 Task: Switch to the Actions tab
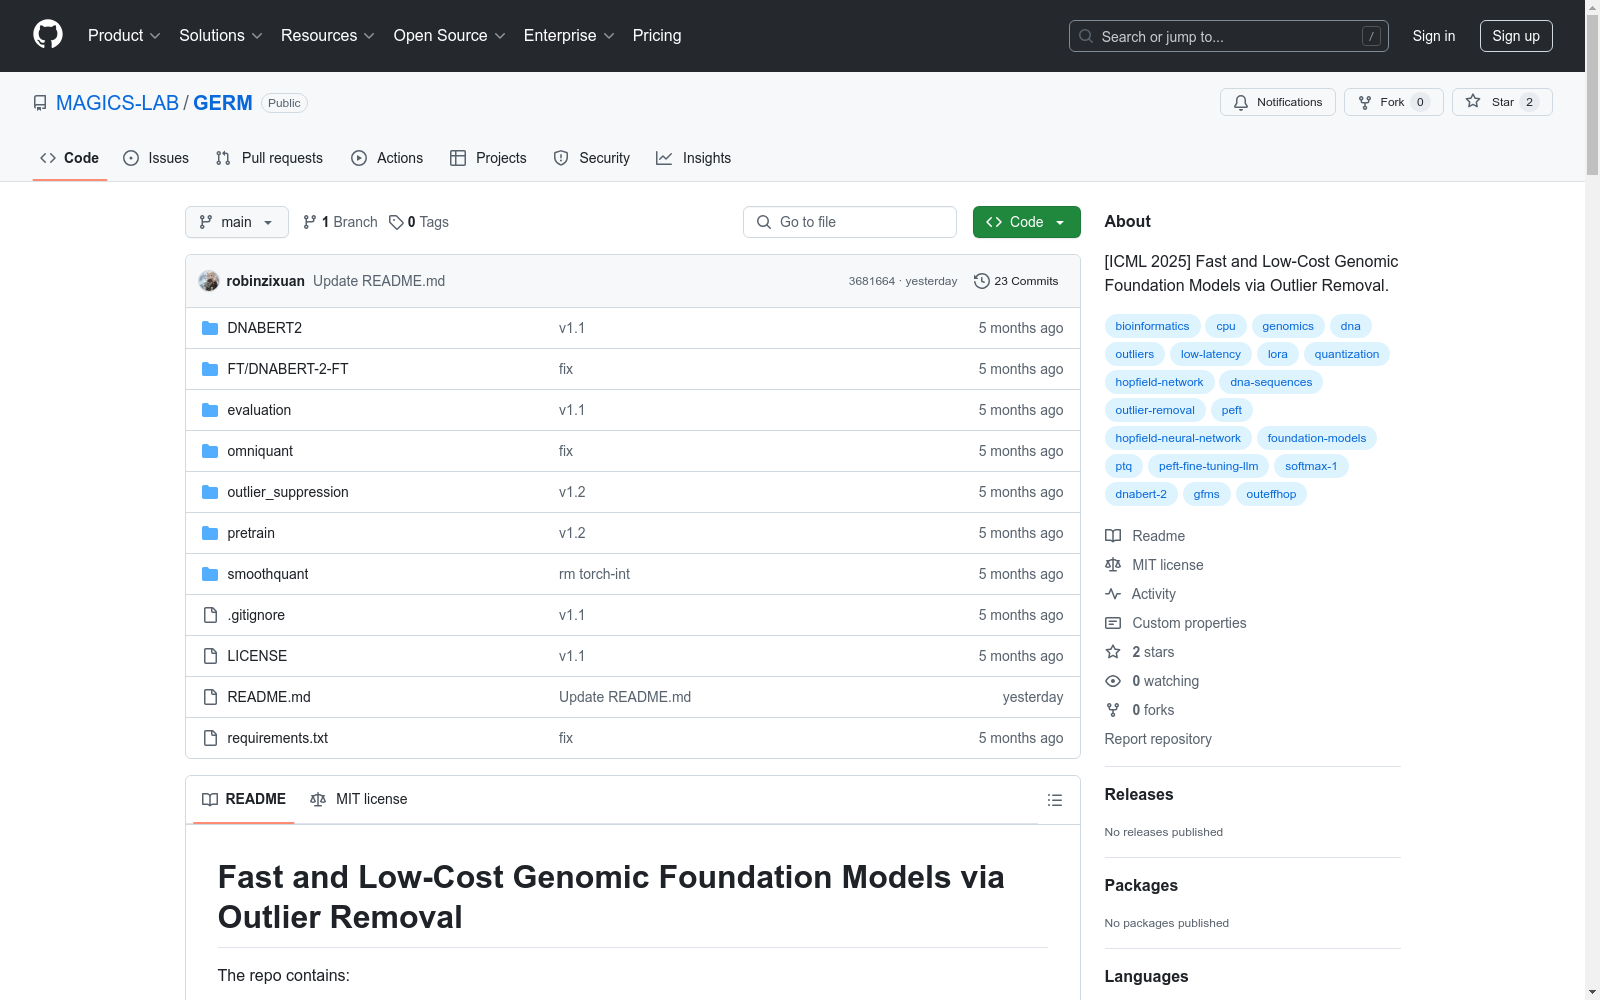pos(387,158)
